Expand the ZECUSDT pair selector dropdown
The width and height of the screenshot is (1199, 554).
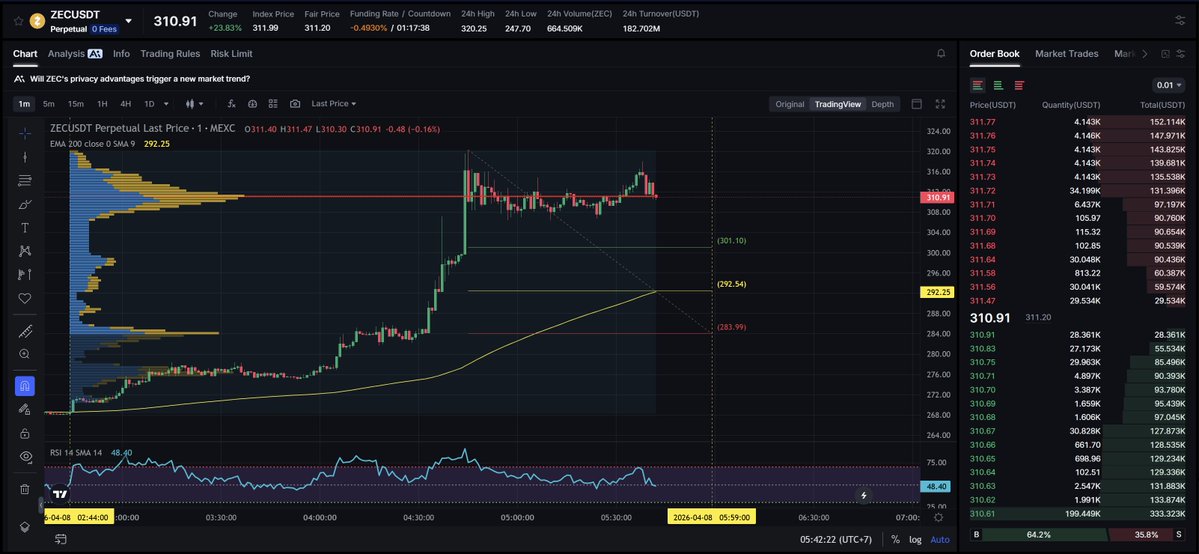128,21
